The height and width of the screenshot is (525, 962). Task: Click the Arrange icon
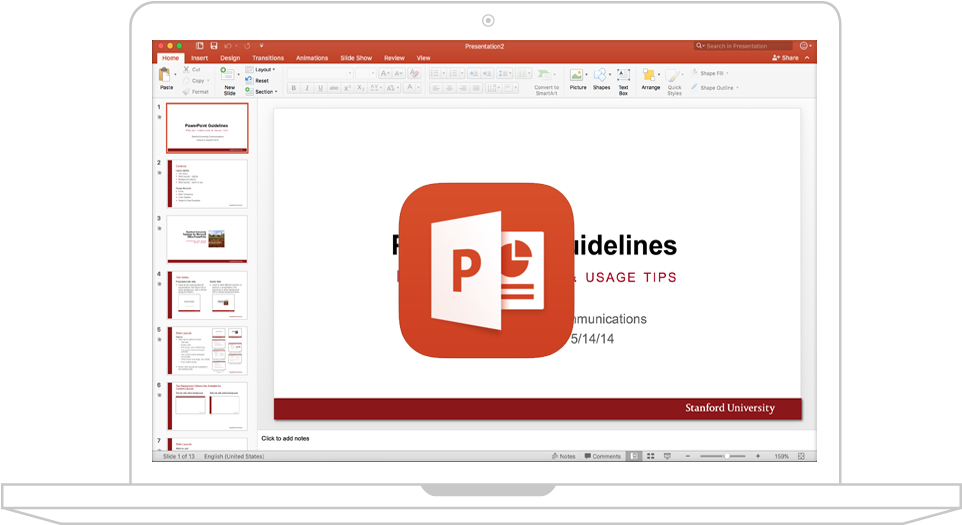click(648, 75)
